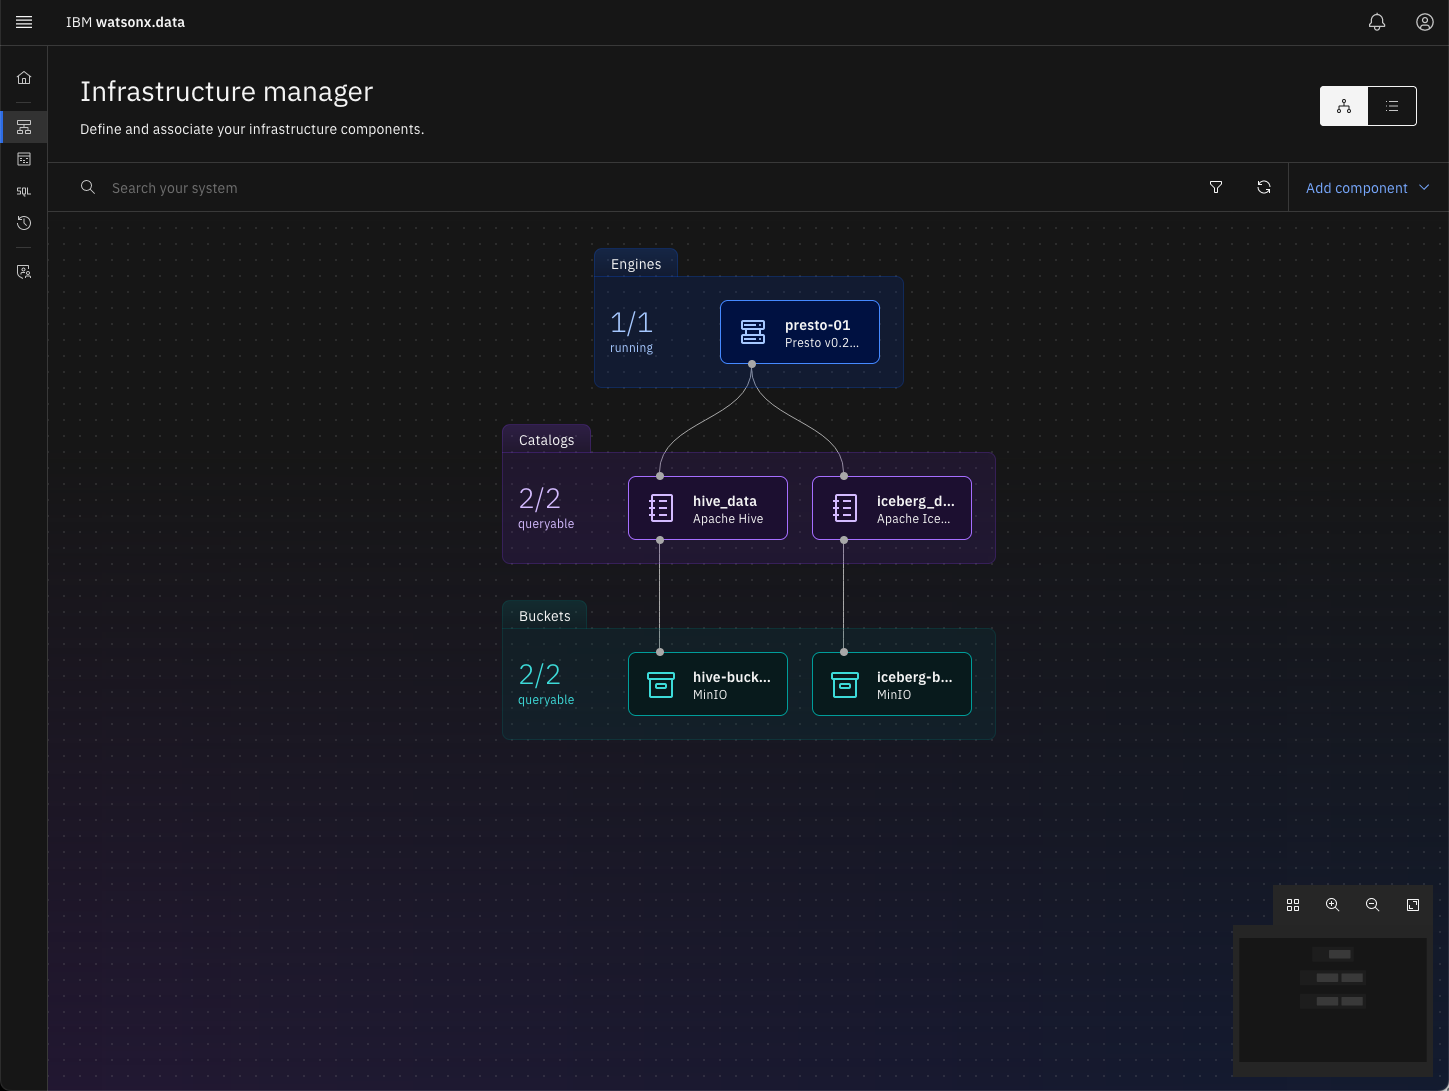1449x1091 pixels.
Task: Select the Catalogs group label
Action: click(546, 440)
